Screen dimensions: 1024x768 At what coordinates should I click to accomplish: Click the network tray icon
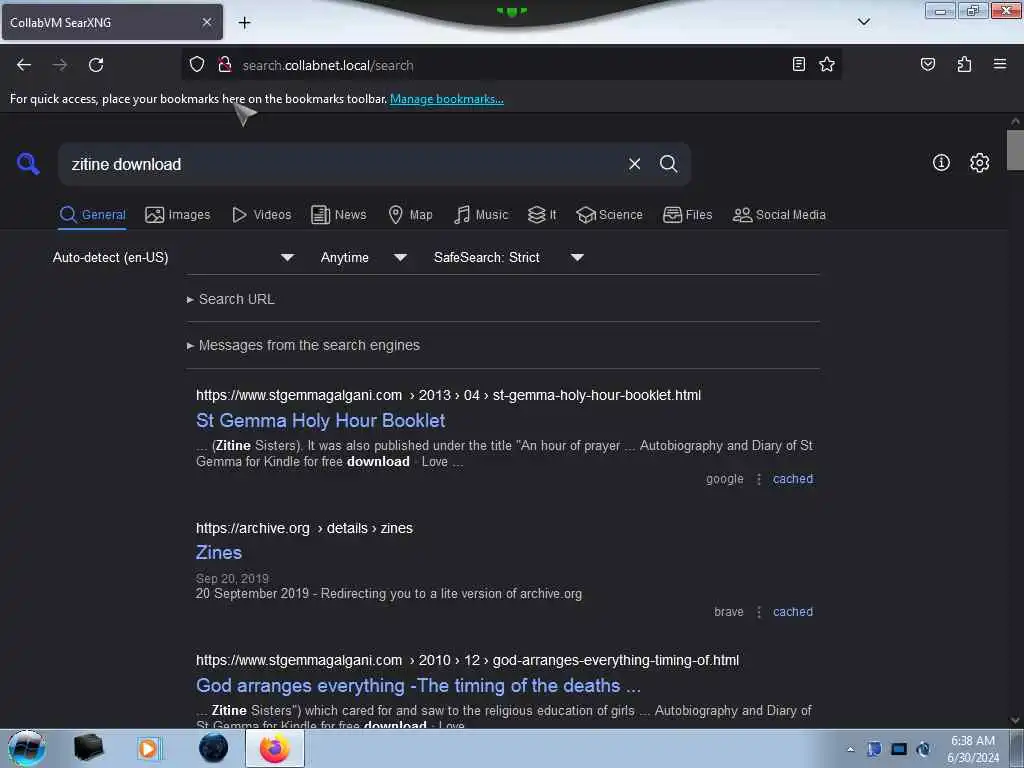point(899,749)
